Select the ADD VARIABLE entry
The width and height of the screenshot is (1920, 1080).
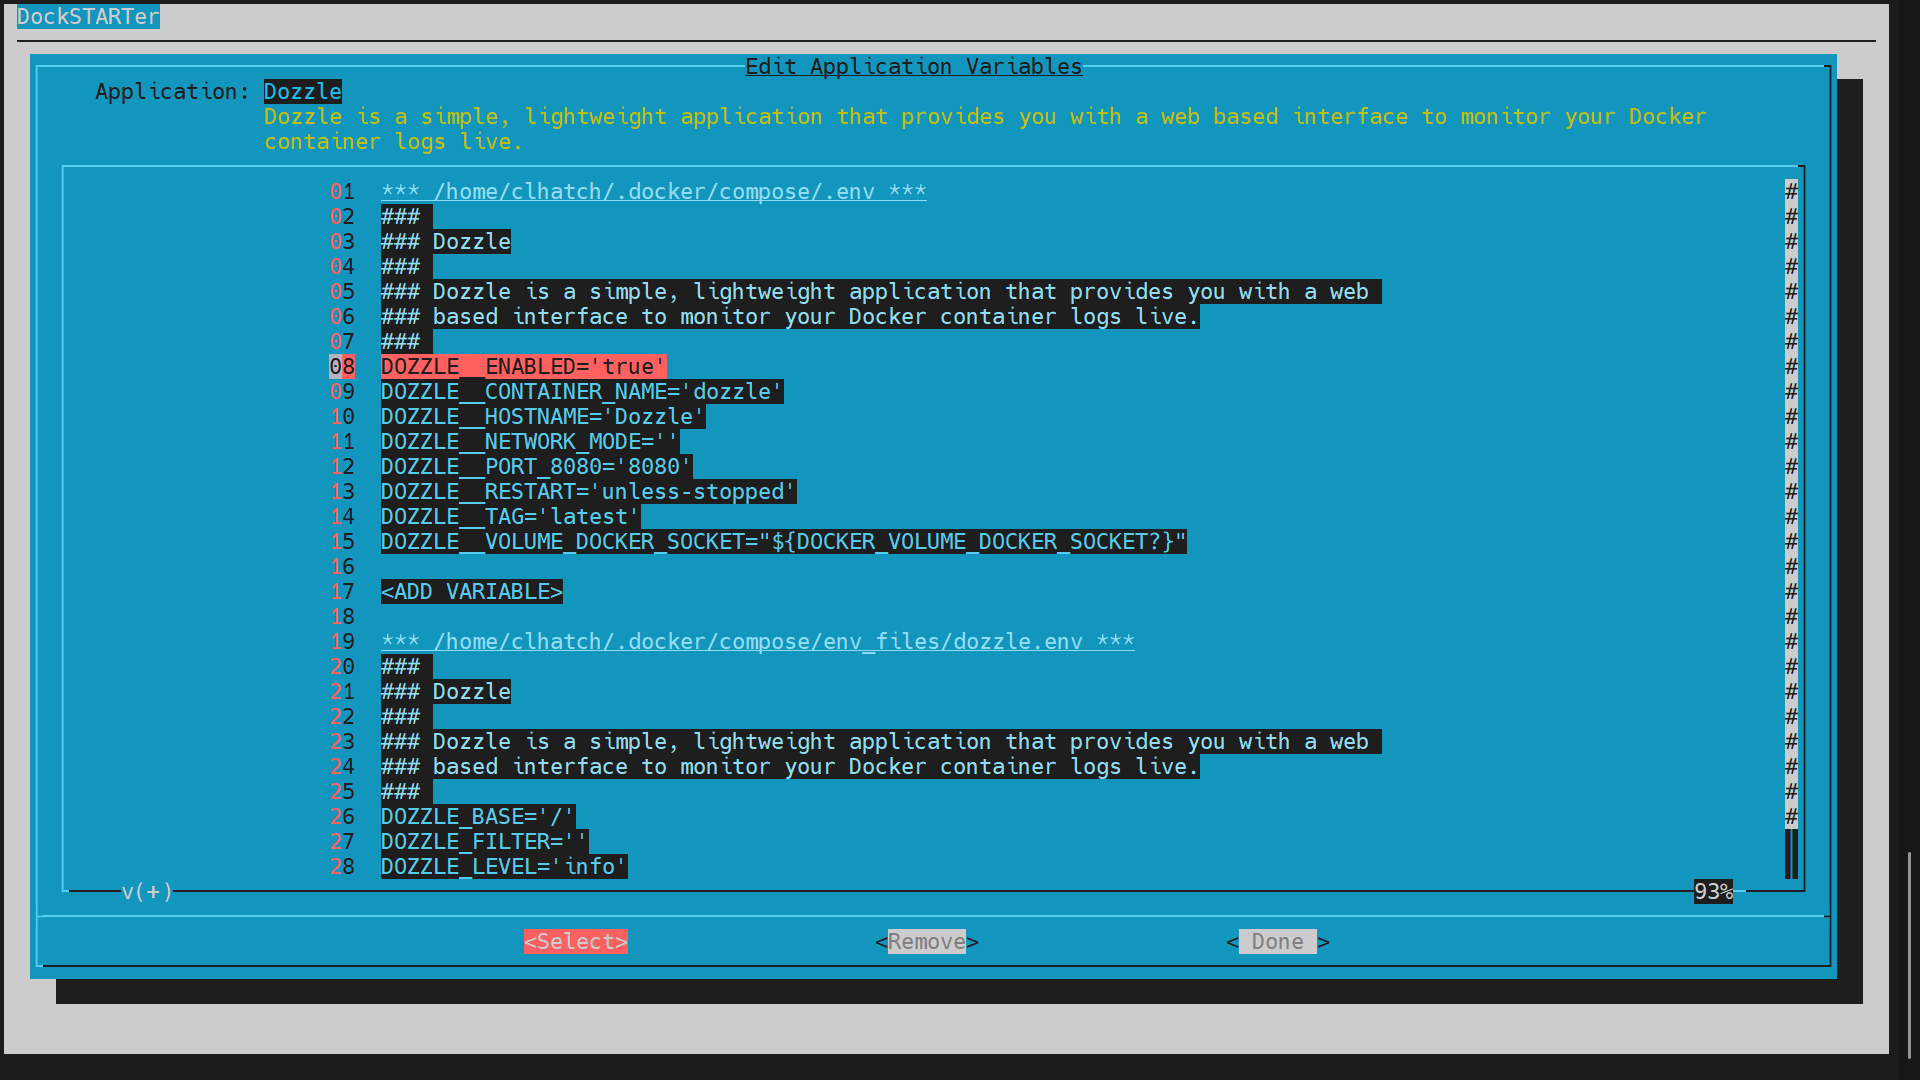pos(472,591)
